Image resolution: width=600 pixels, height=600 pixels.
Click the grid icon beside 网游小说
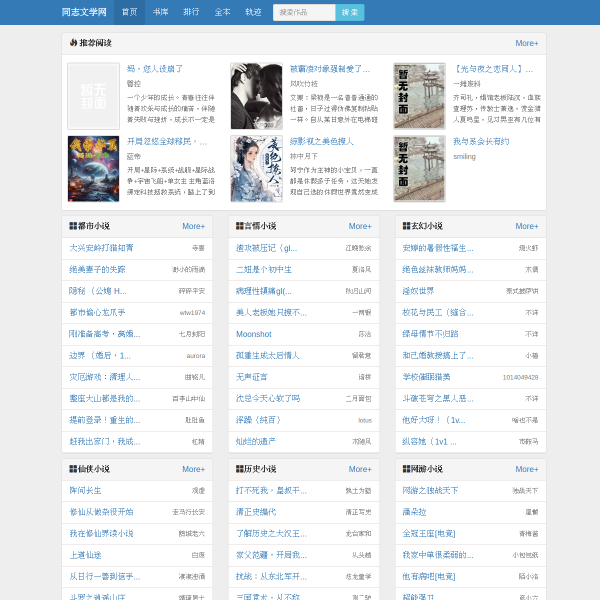pos(407,469)
